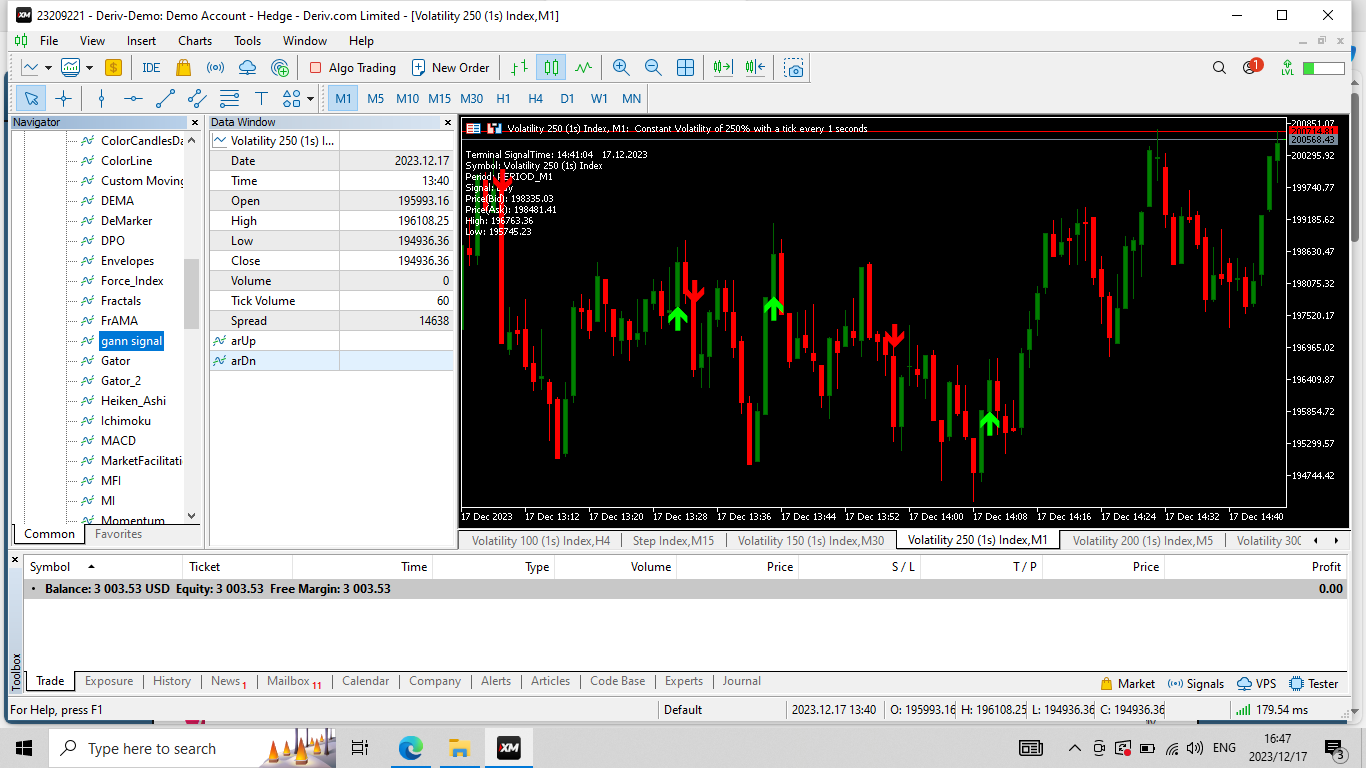
Task: Select the bar chart display icon
Action: 518,68
